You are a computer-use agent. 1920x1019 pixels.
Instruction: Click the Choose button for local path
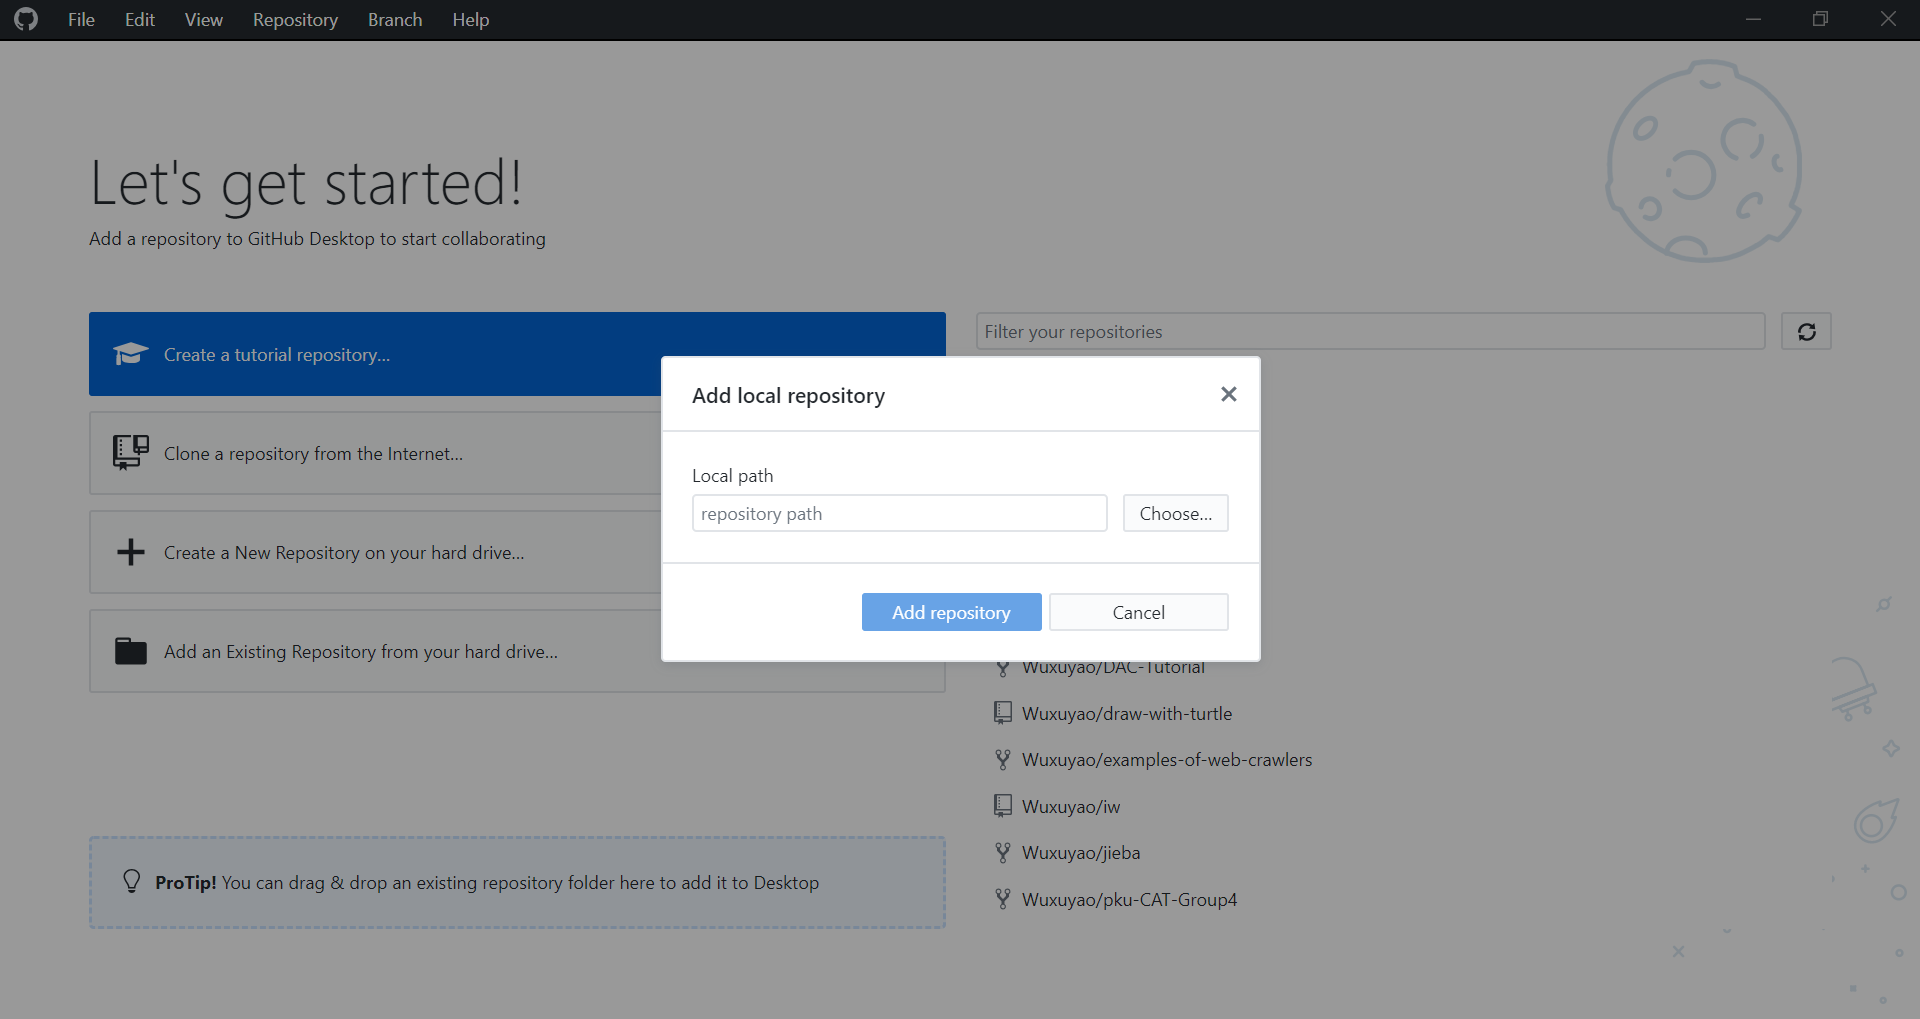[1175, 513]
